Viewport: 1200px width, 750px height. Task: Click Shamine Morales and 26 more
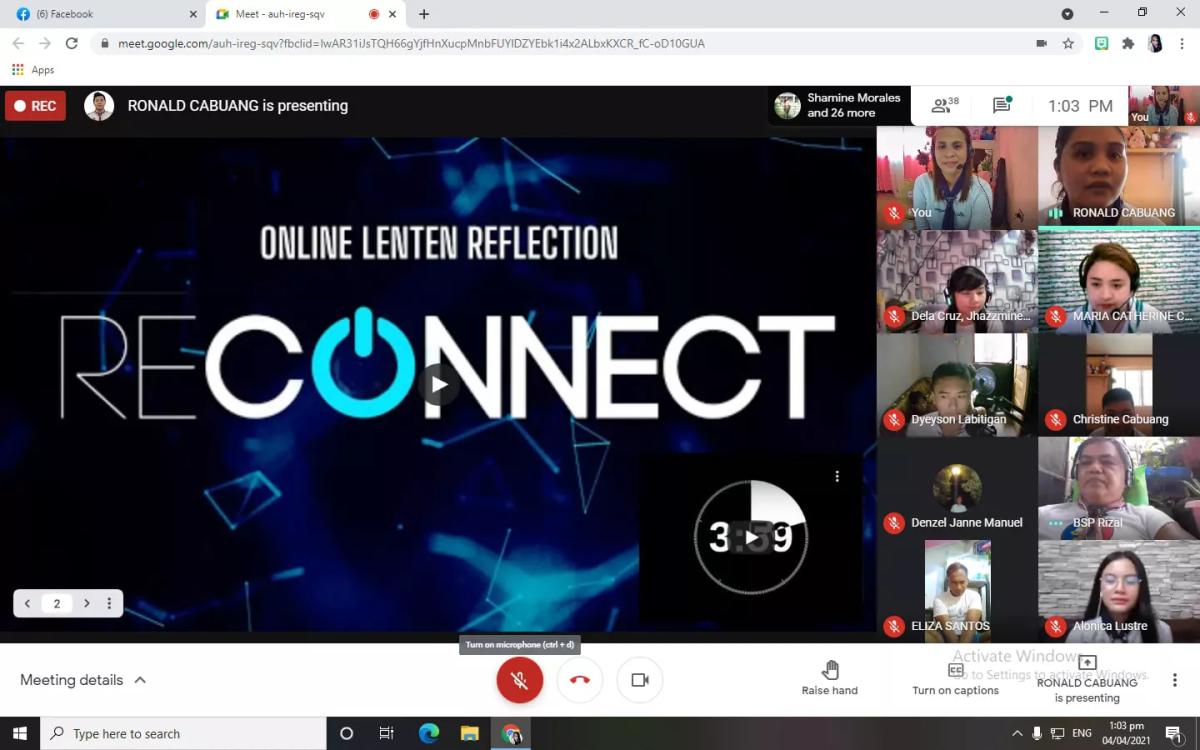coord(840,104)
